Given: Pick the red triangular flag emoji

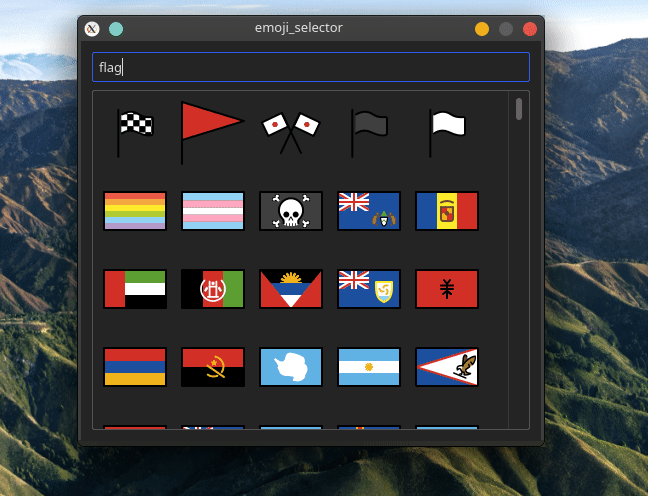Looking at the screenshot, I should (212, 133).
